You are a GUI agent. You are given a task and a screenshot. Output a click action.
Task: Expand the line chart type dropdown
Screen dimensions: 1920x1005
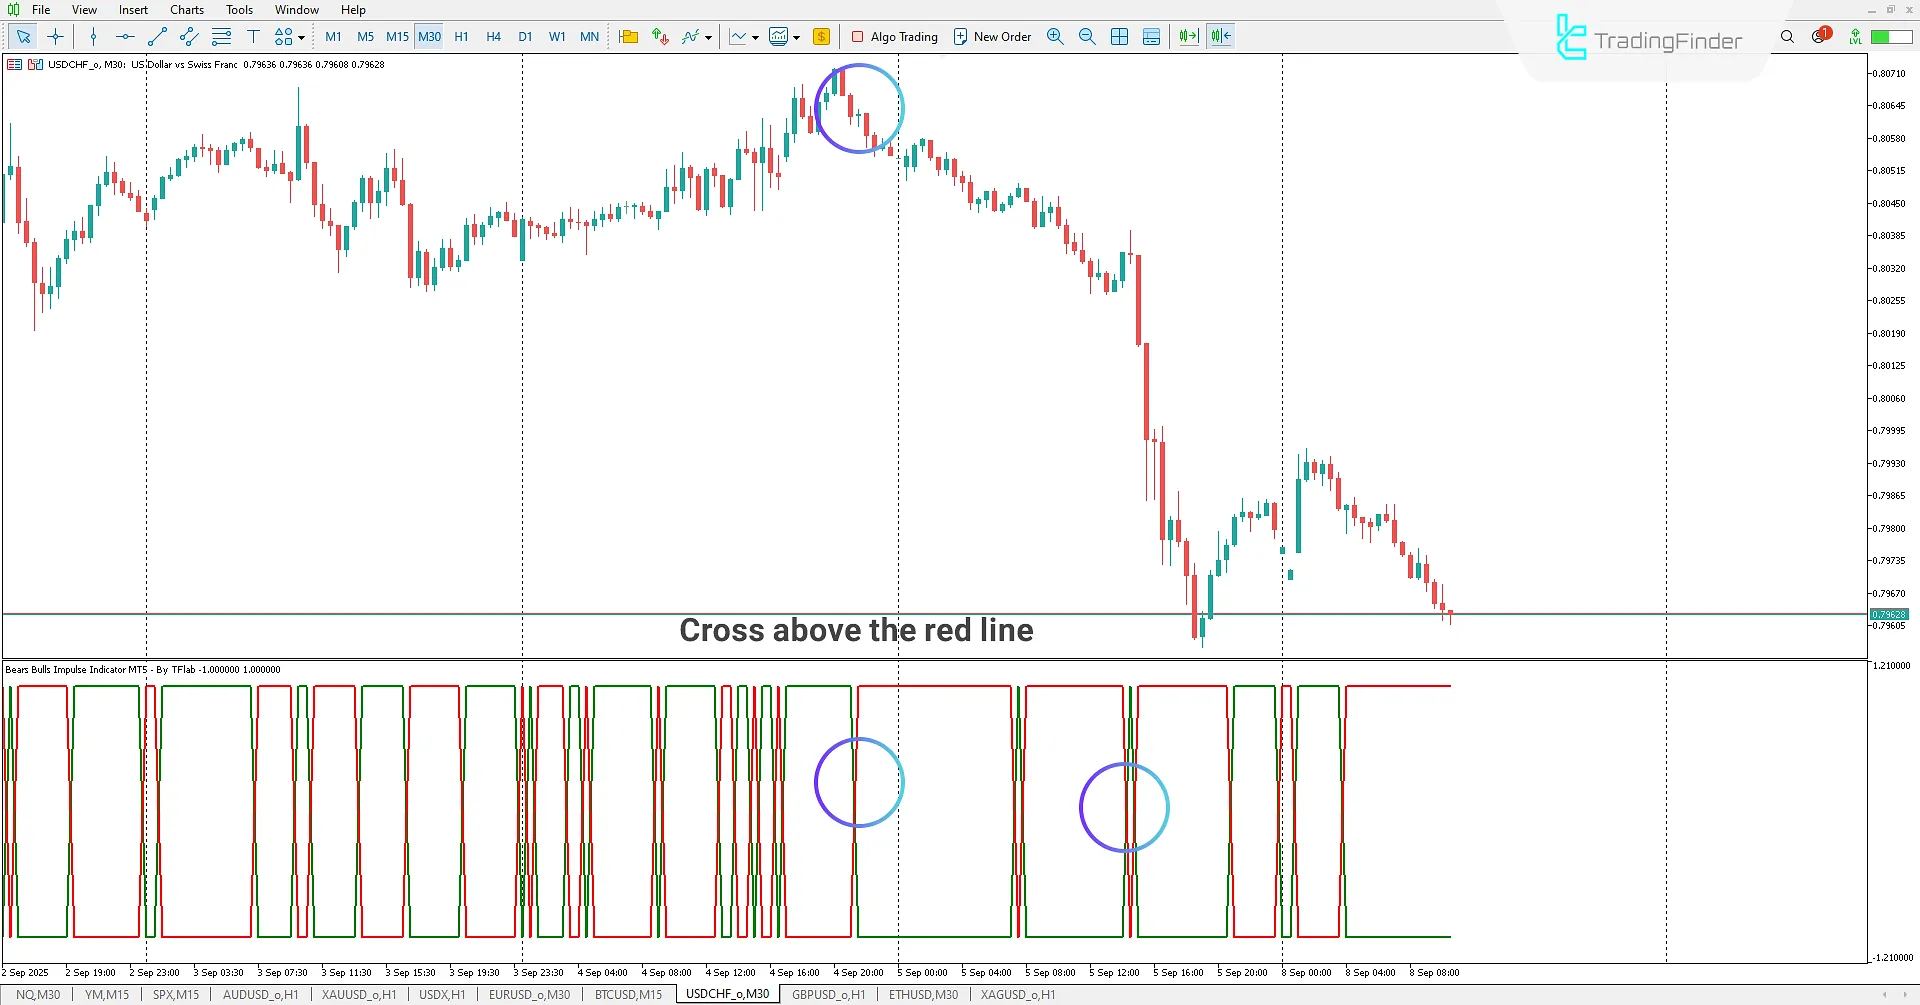755,37
